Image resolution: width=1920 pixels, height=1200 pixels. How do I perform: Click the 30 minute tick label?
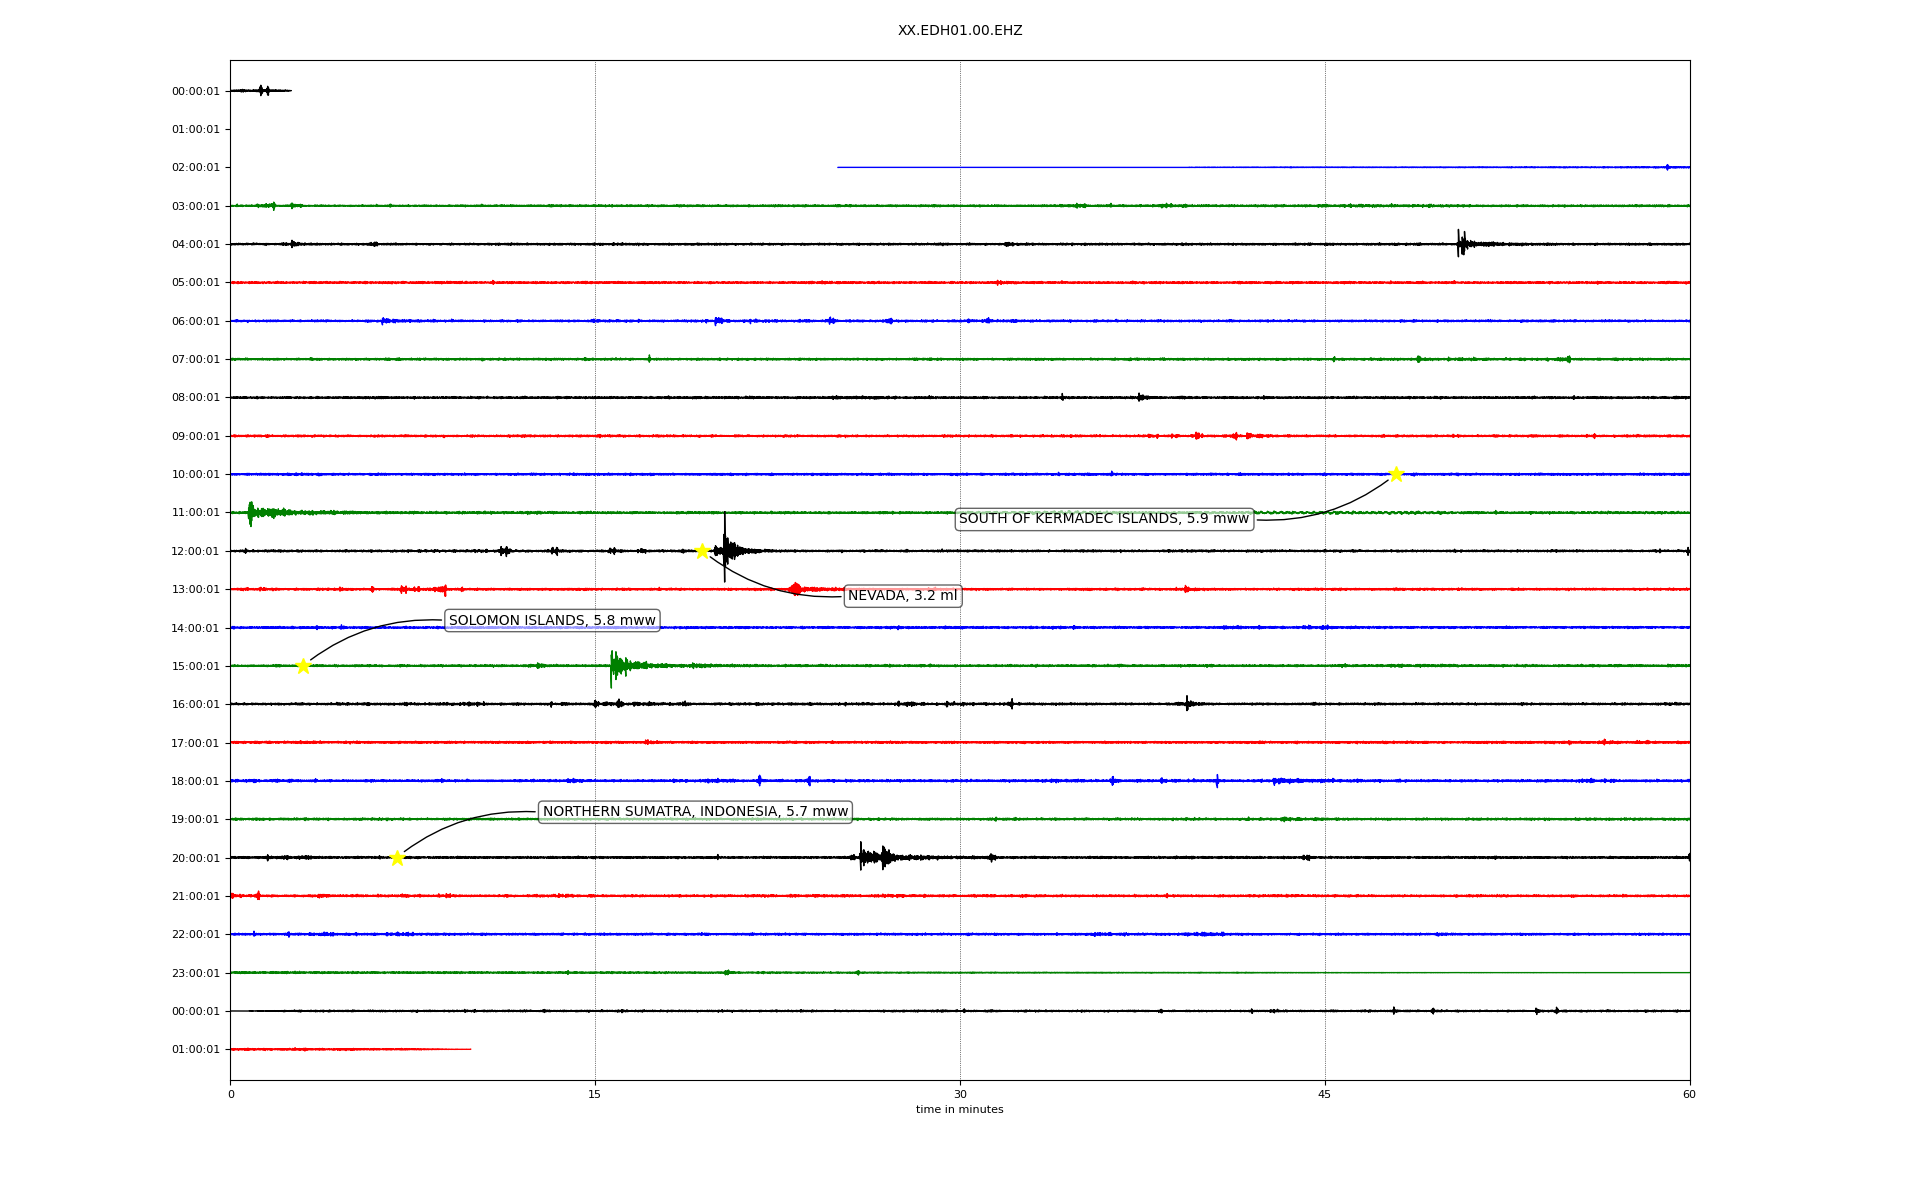959,1094
